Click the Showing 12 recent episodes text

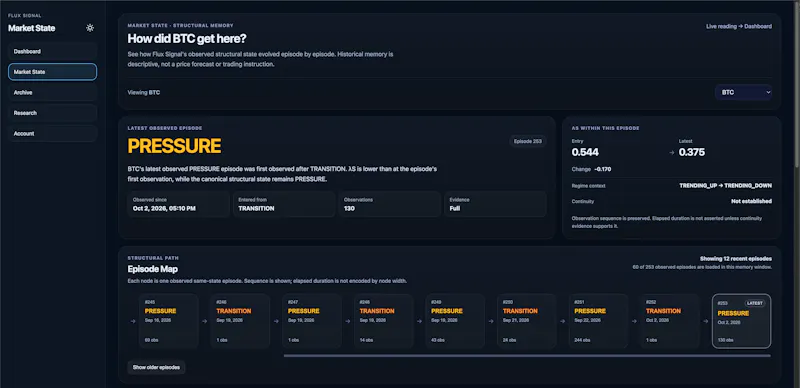click(x=736, y=259)
